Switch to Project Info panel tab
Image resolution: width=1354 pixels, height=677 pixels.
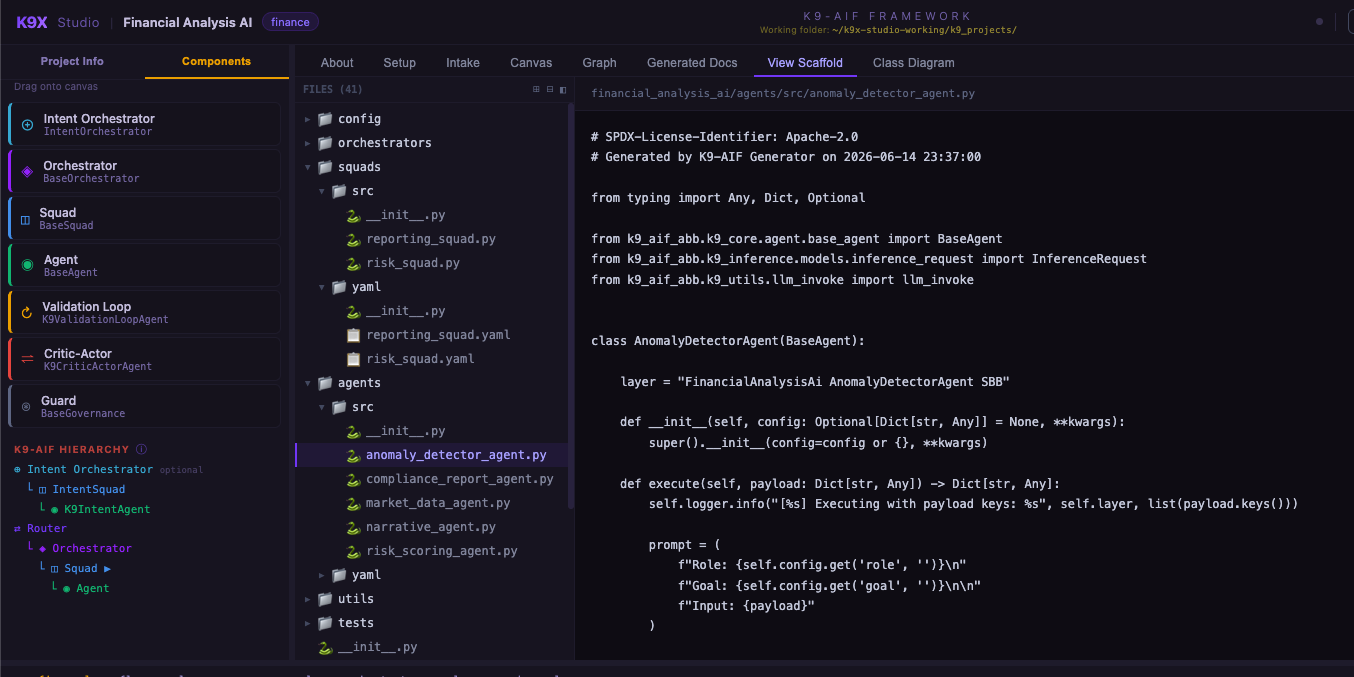(72, 61)
